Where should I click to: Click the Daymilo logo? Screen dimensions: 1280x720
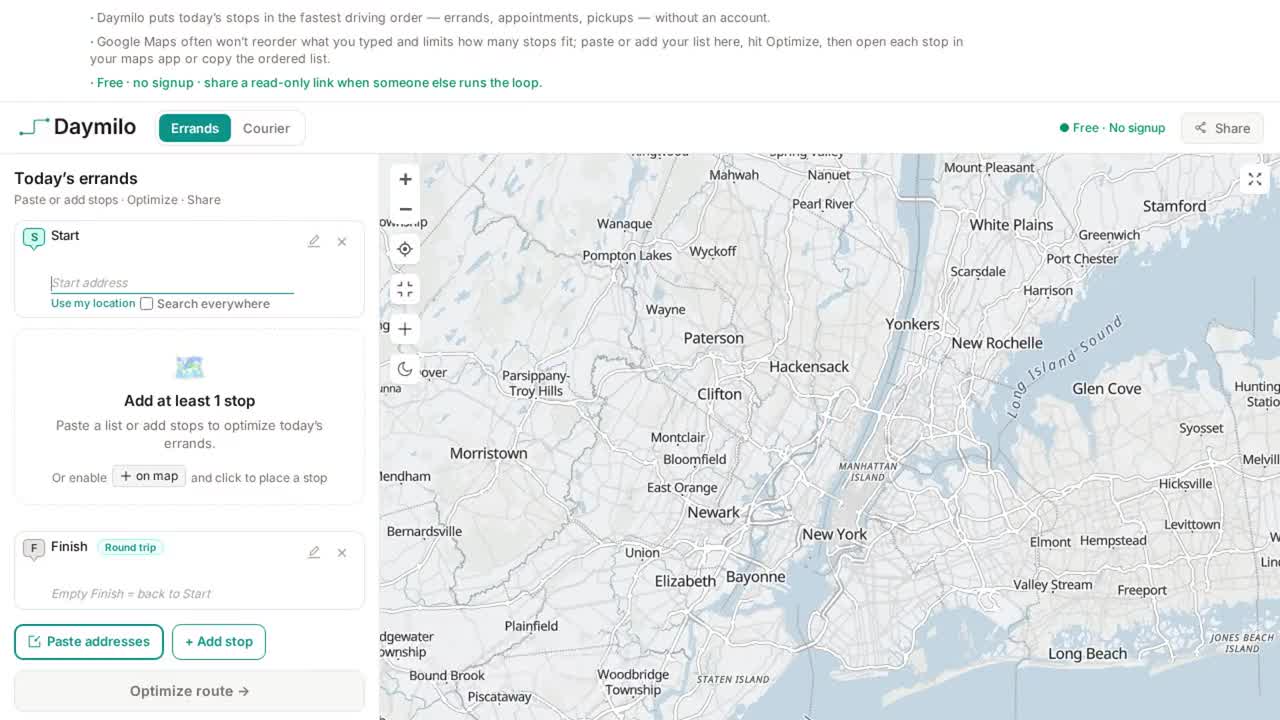[x=77, y=127]
